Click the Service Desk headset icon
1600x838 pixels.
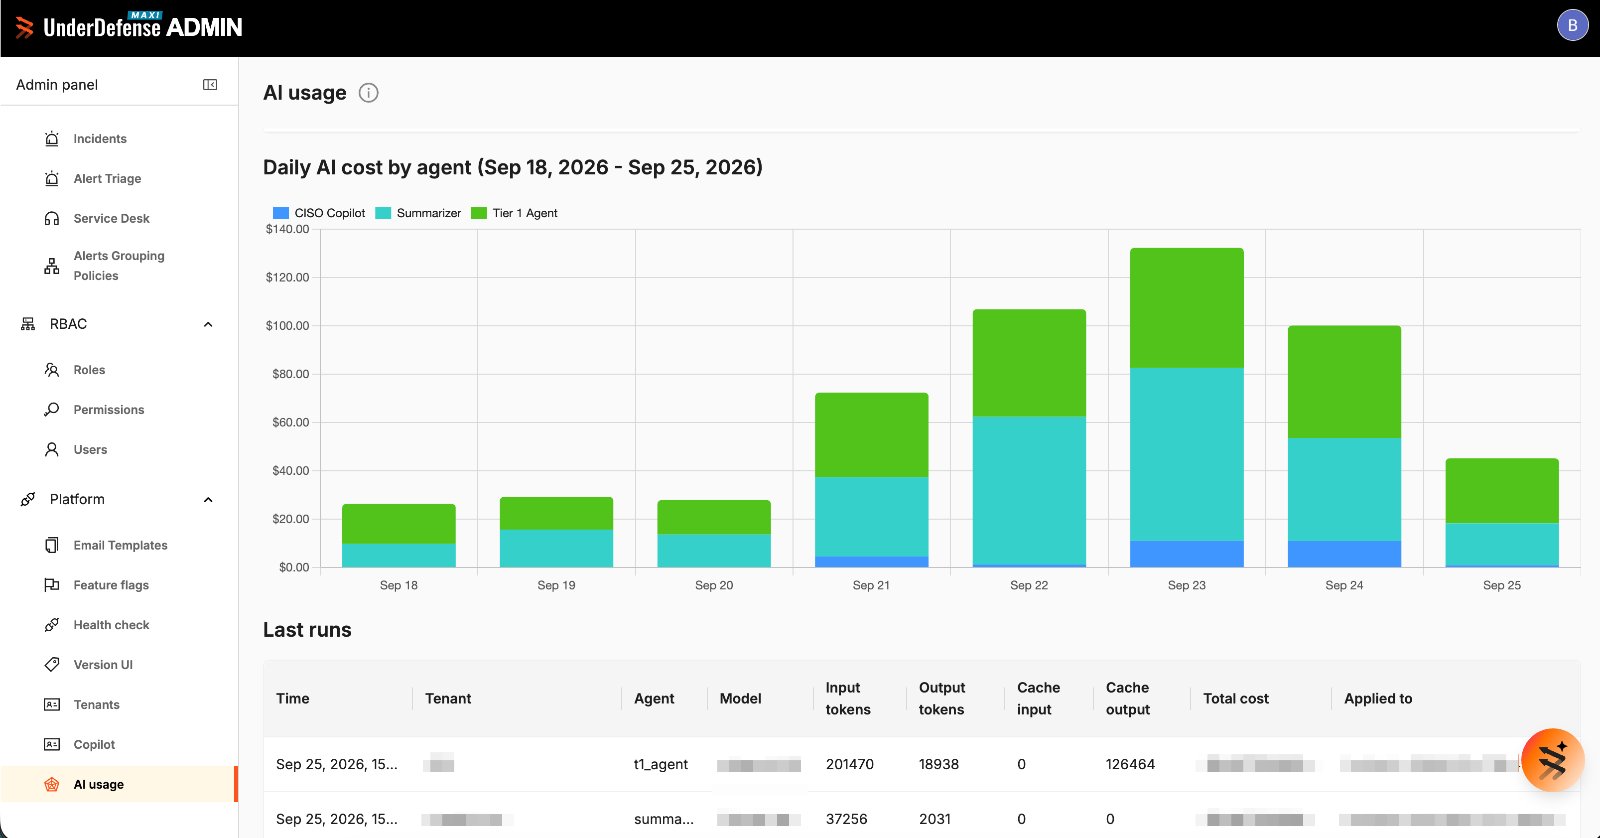tap(52, 219)
